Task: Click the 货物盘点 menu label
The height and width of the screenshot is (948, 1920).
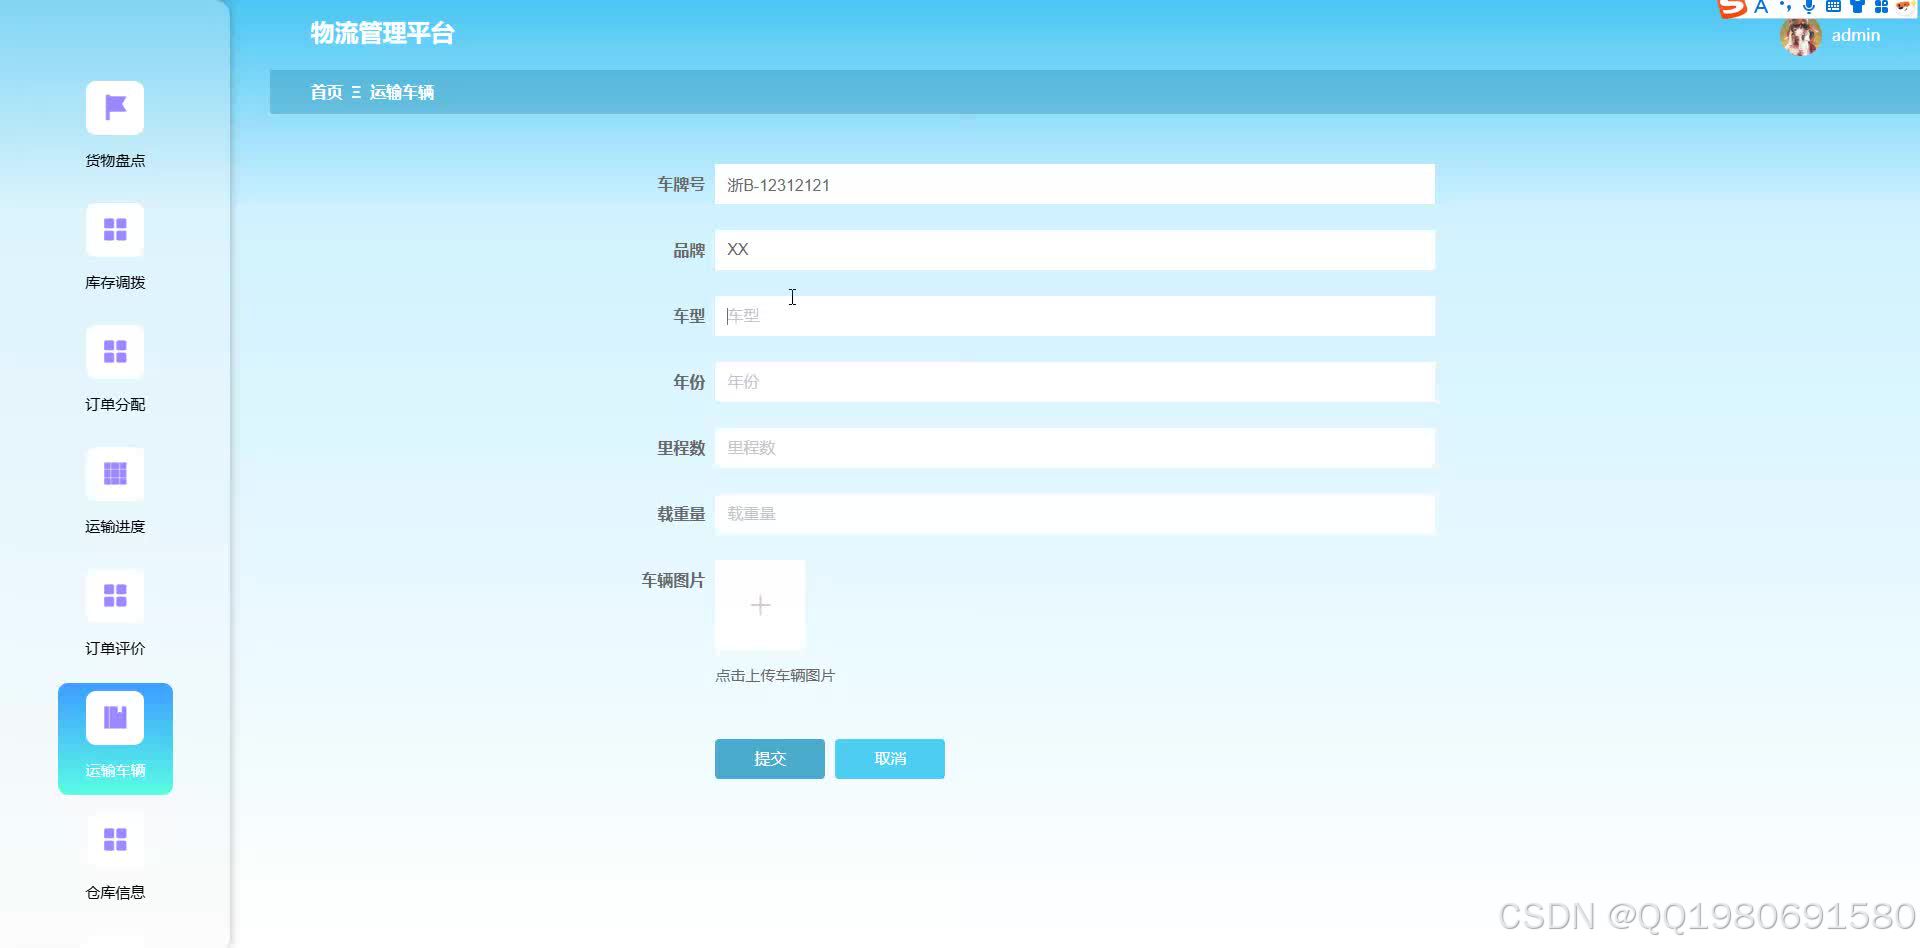Action: tap(115, 161)
